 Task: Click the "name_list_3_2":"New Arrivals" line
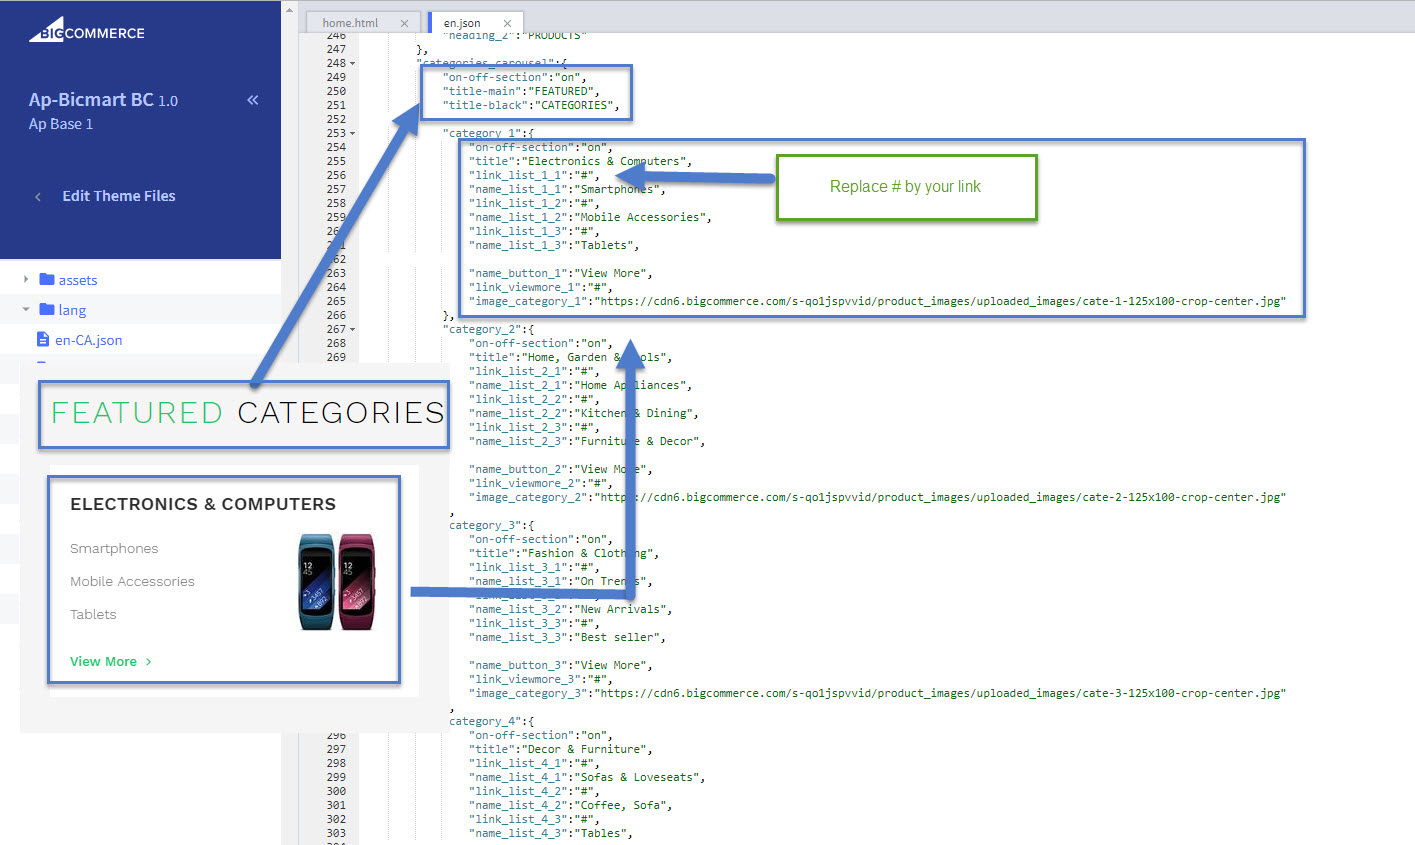tap(571, 609)
